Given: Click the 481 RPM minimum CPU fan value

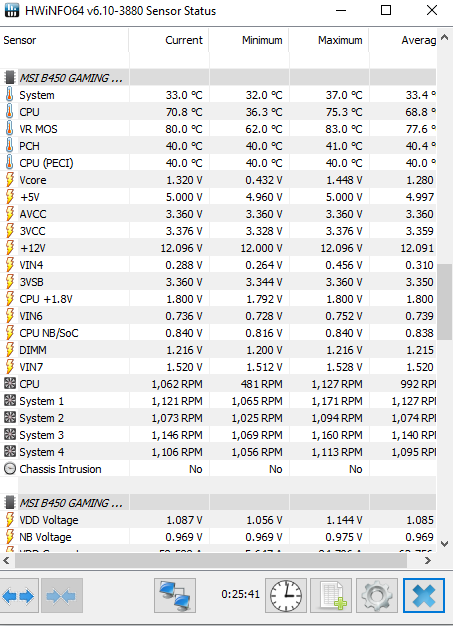Looking at the screenshot, I should 261,384.
